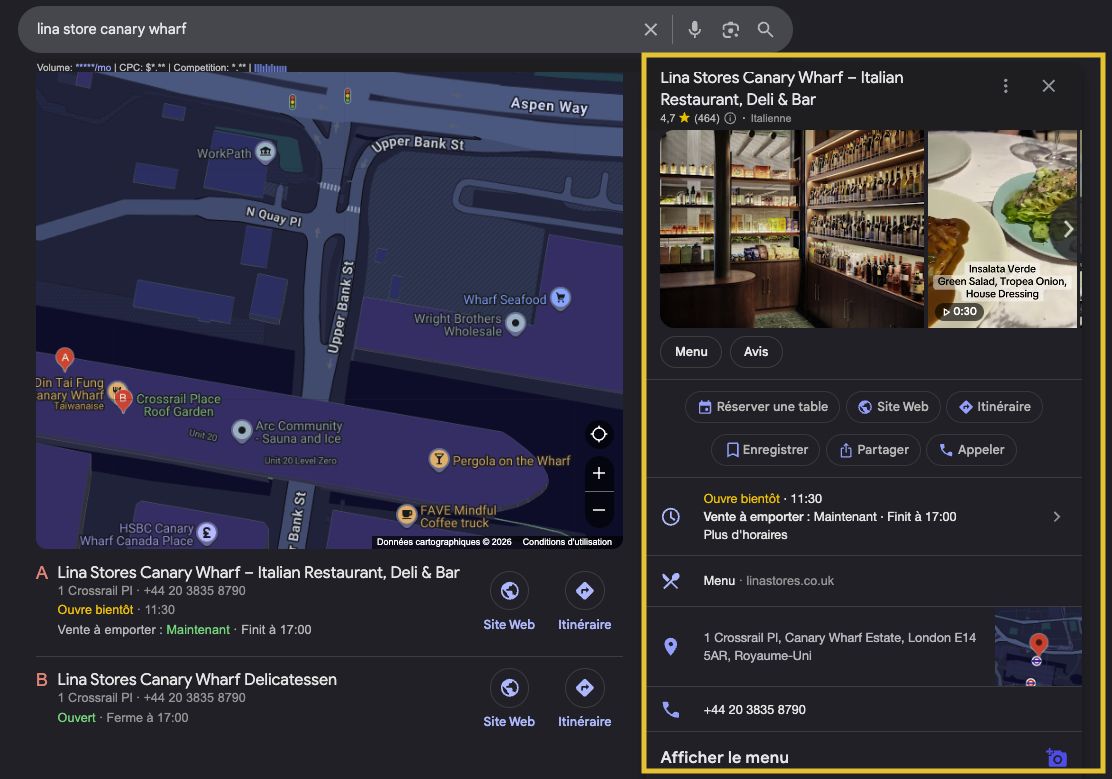The image size is (1112, 779).
Task: Select the Avis chip
Action: (x=756, y=352)
